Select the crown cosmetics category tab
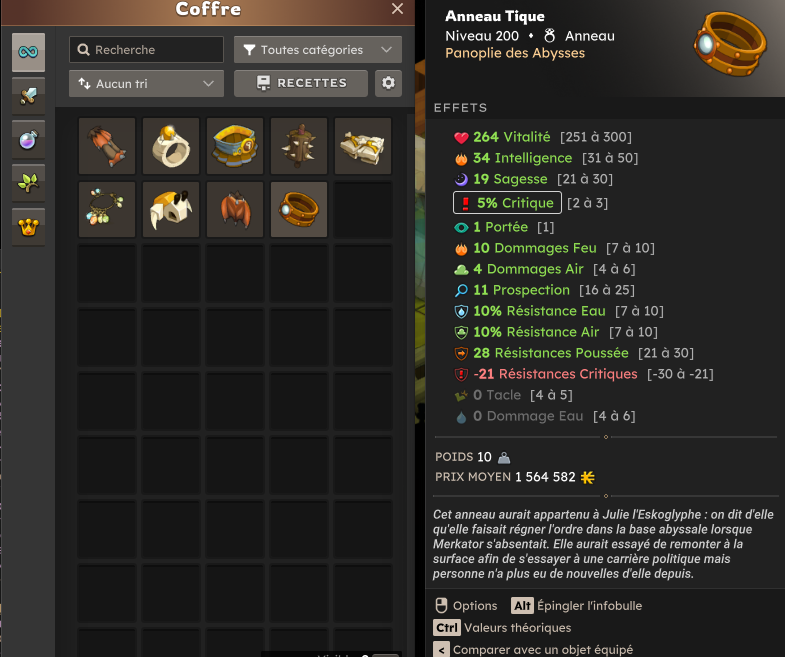Image resolution: width=785 pixels, height=657 pixels. 29,227
